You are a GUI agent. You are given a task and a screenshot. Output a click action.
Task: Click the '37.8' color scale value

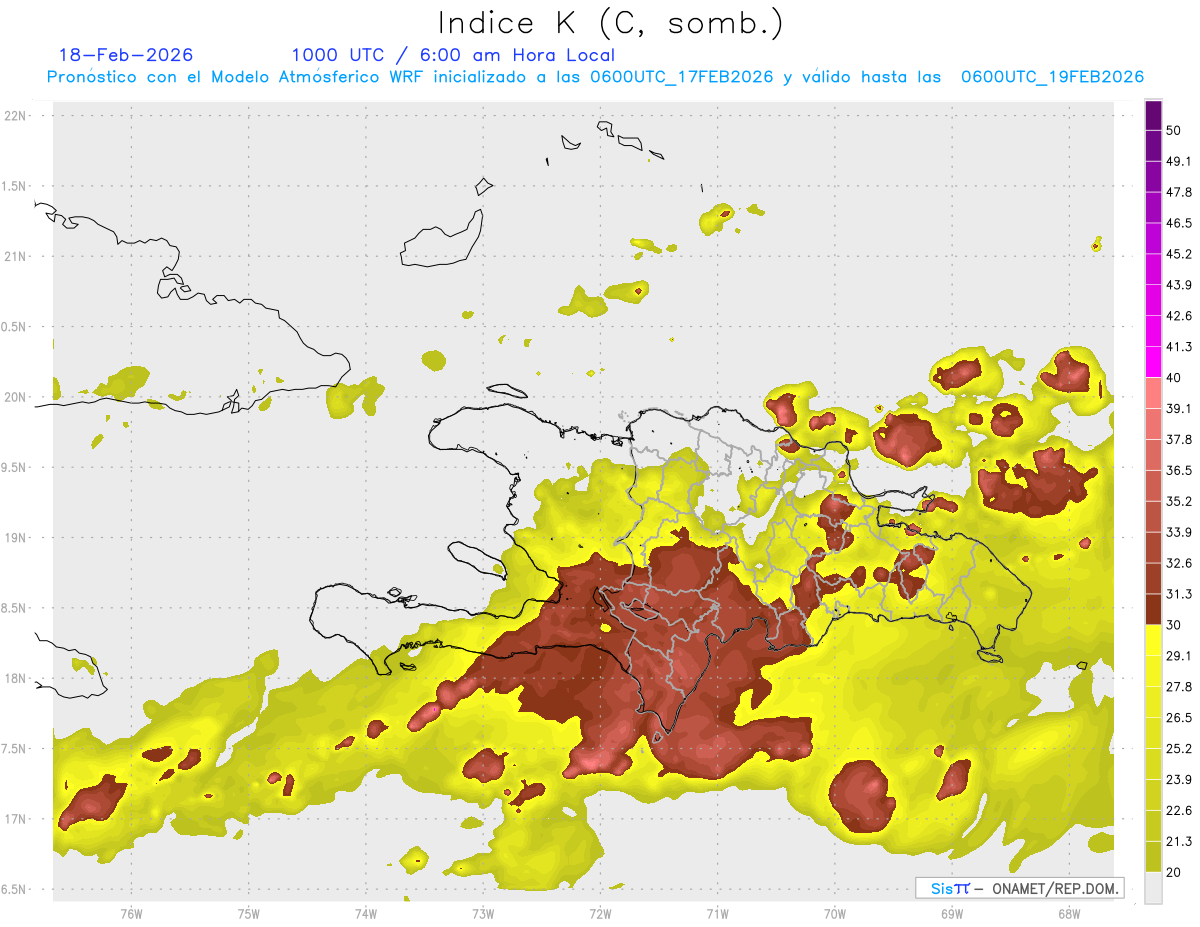(1179, 440)
